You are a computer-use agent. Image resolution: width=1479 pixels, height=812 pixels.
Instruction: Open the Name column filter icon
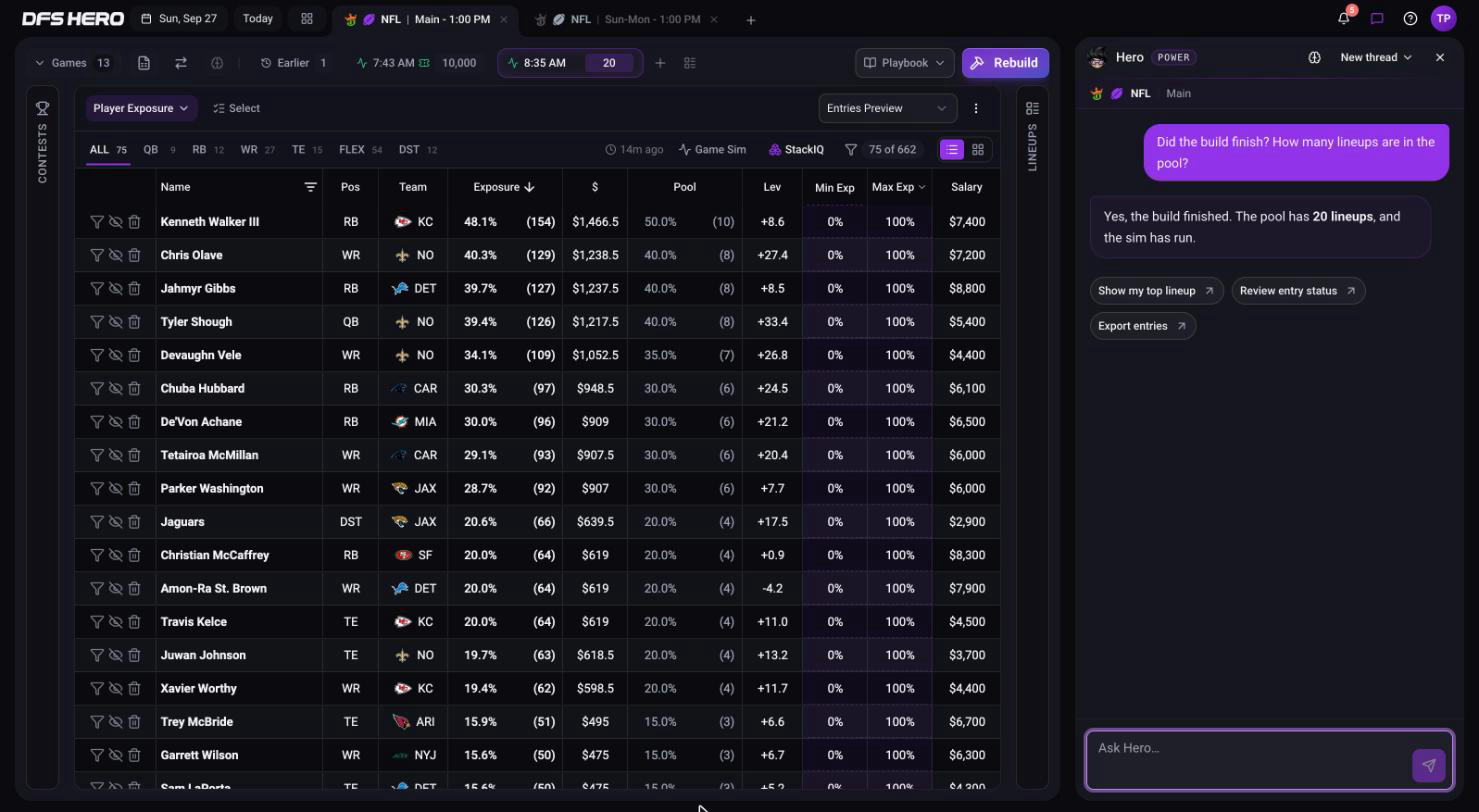click(x=310, y=187)
